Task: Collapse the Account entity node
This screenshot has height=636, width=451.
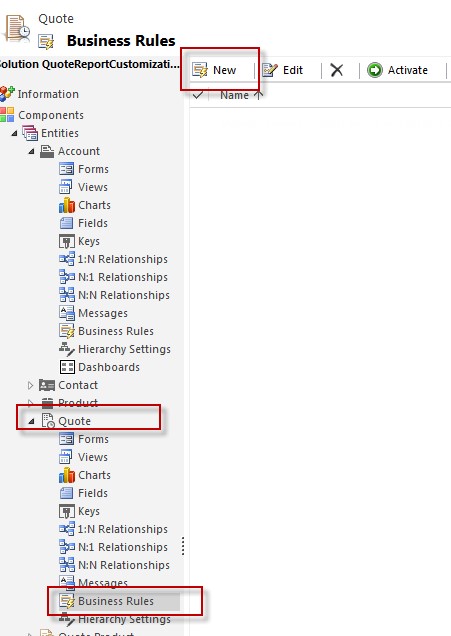Action: [x=31, y=151]
